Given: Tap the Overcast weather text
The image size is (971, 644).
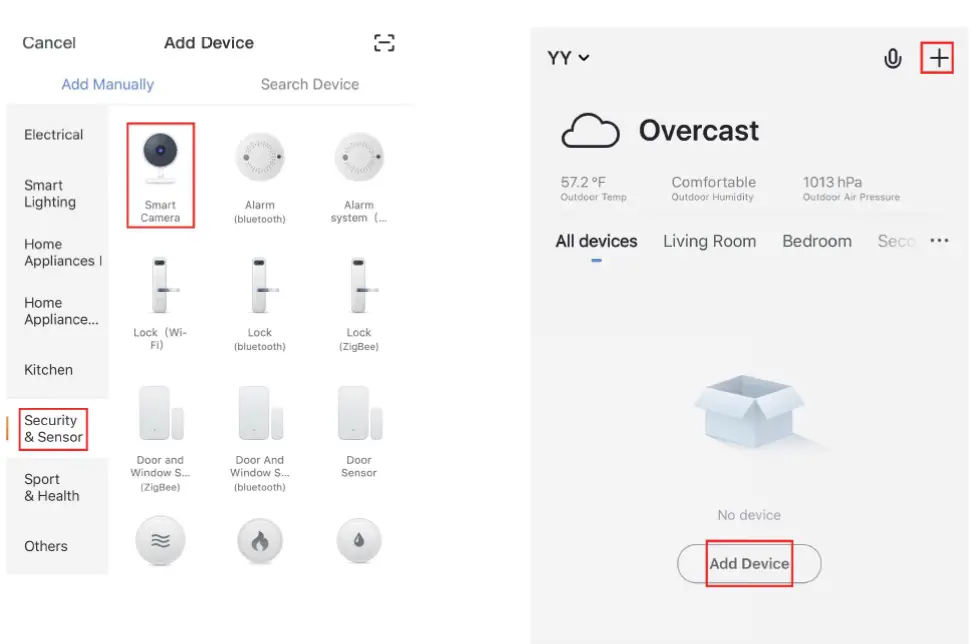Looking at the screenshot, I should pos(699,131).
